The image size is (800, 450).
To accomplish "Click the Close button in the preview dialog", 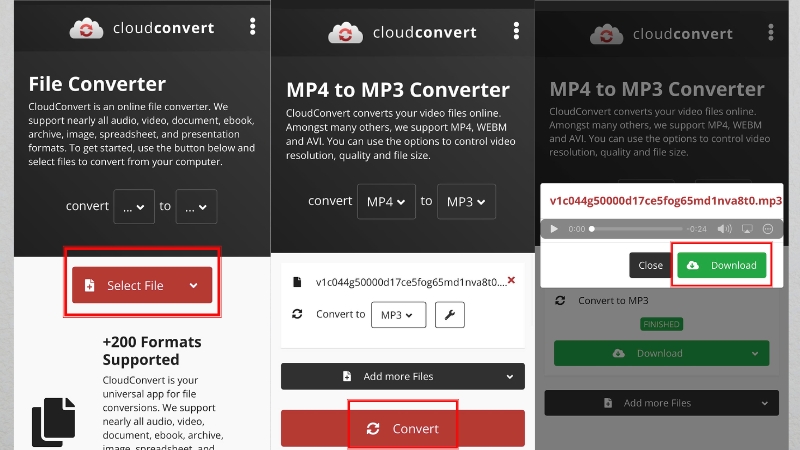I will coord(650,265).
